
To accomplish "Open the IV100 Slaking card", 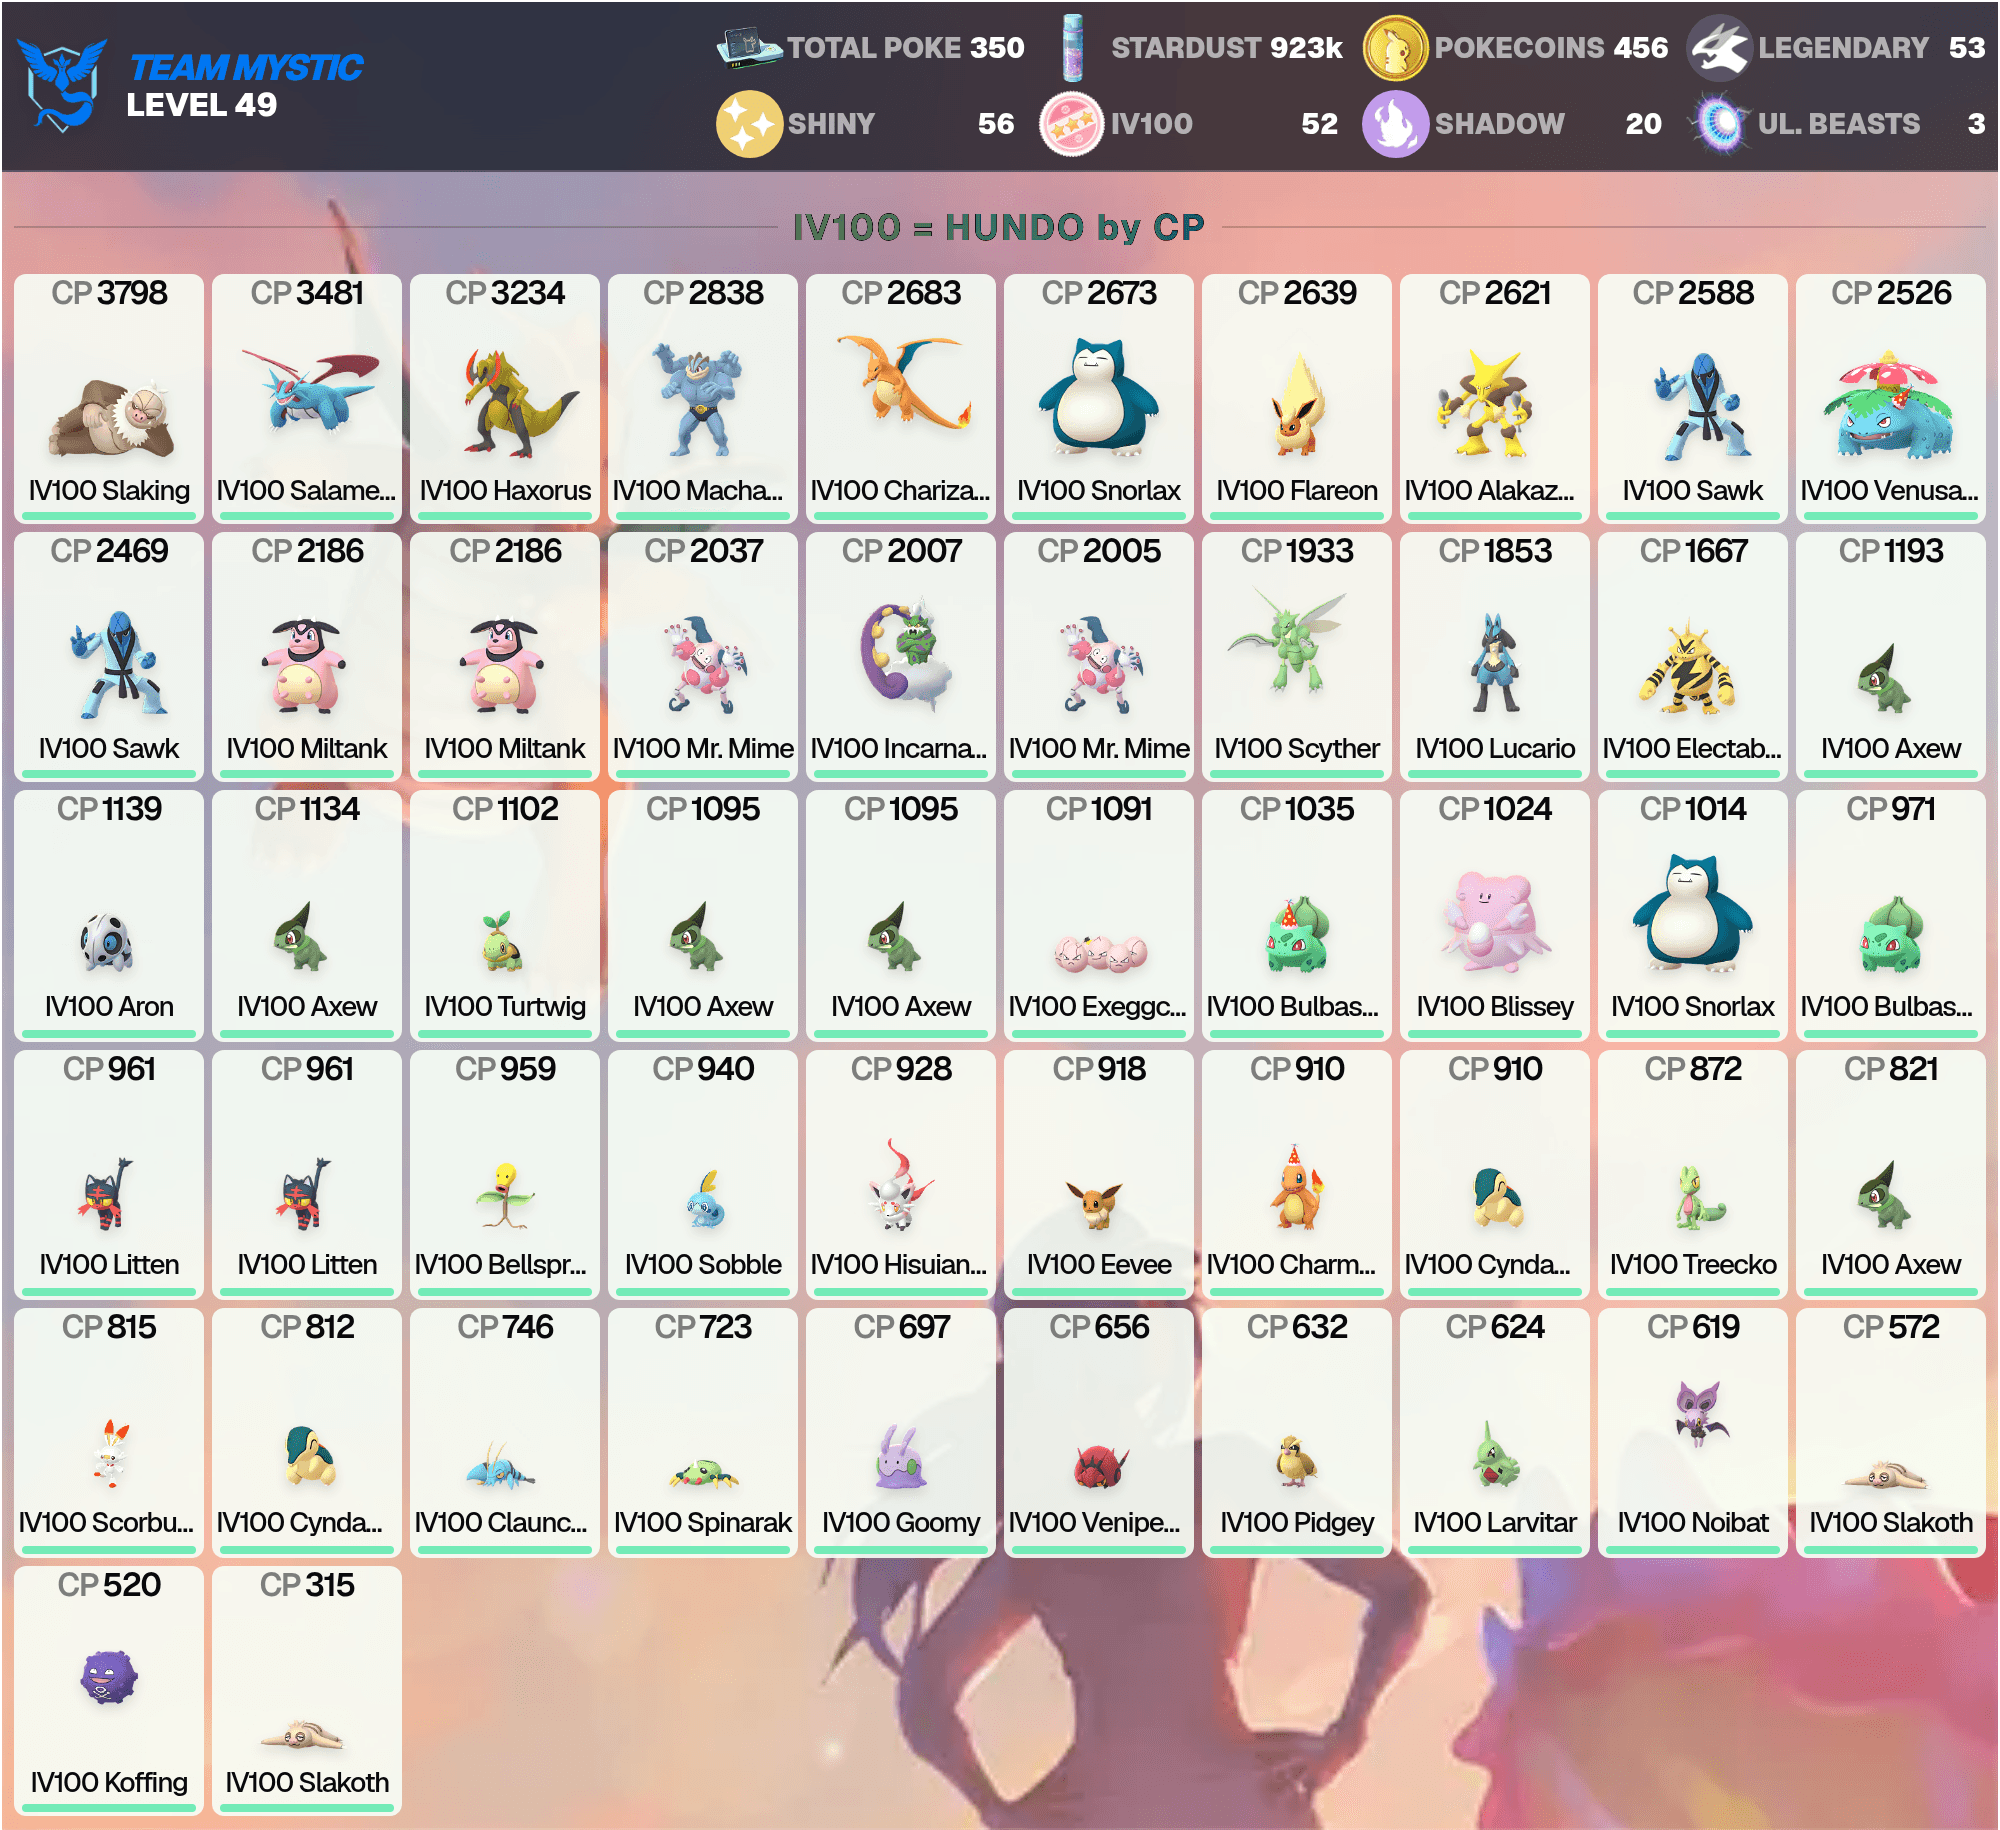I will (x=109, y=399).
